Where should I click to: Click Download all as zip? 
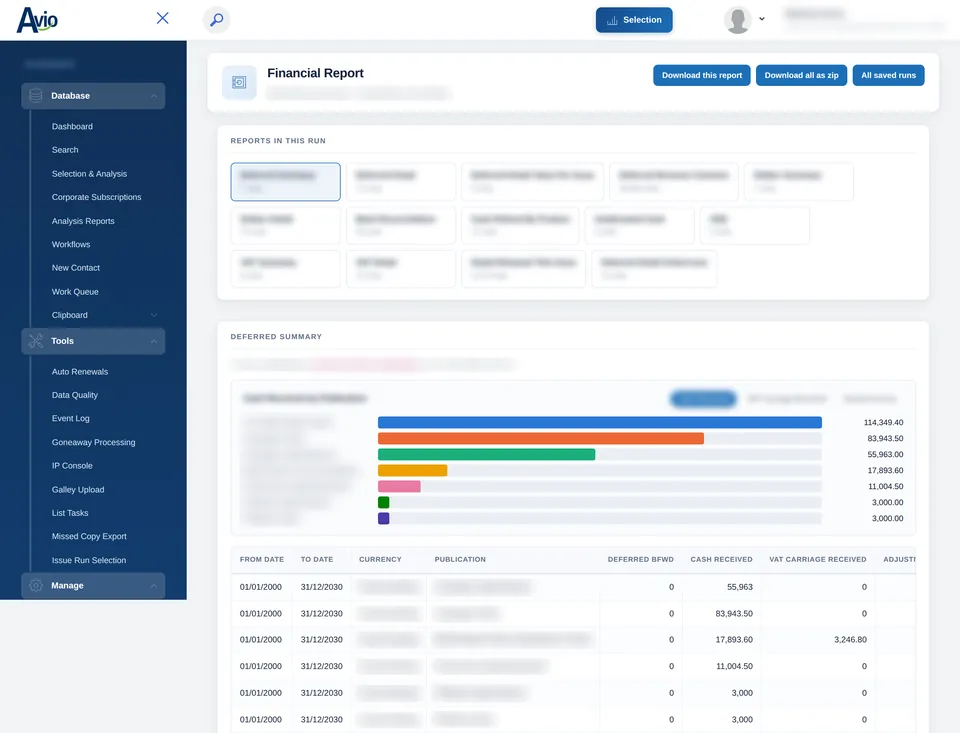point(801,75)
